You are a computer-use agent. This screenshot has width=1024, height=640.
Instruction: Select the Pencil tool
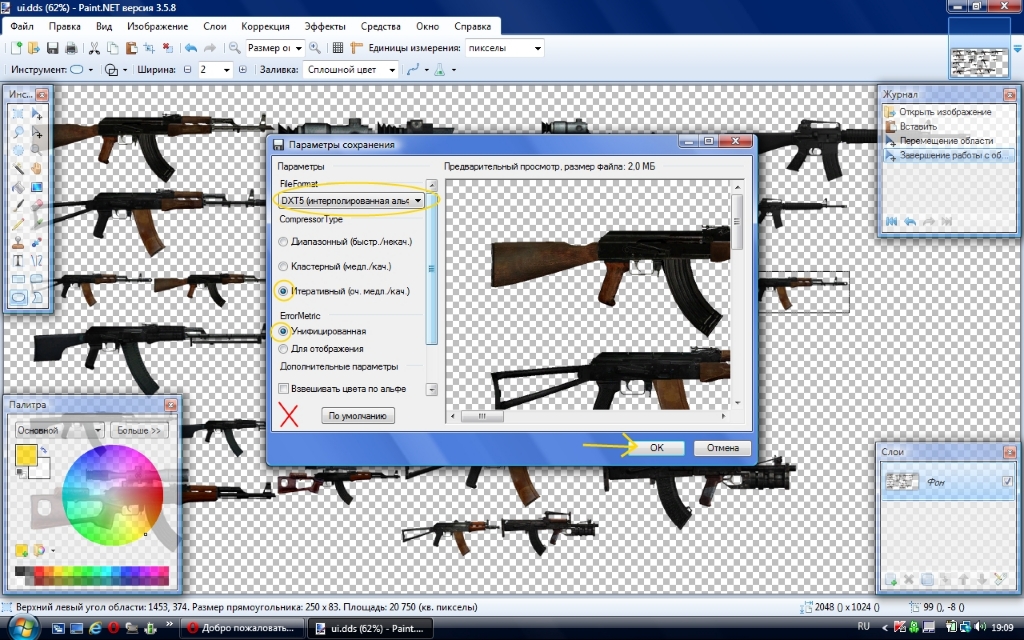[18, 223]
